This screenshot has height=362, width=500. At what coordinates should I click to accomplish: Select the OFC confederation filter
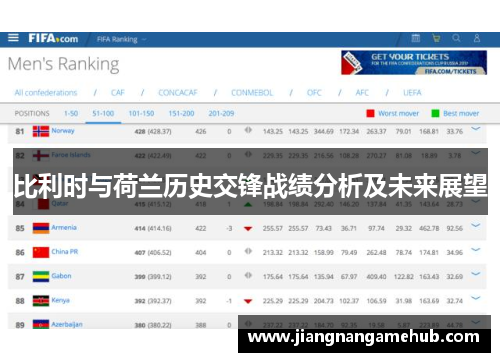314,93
